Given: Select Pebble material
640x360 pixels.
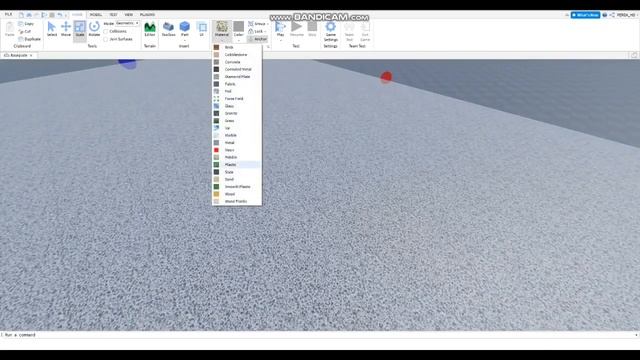Looking at the screenshot, I should 237,158.
